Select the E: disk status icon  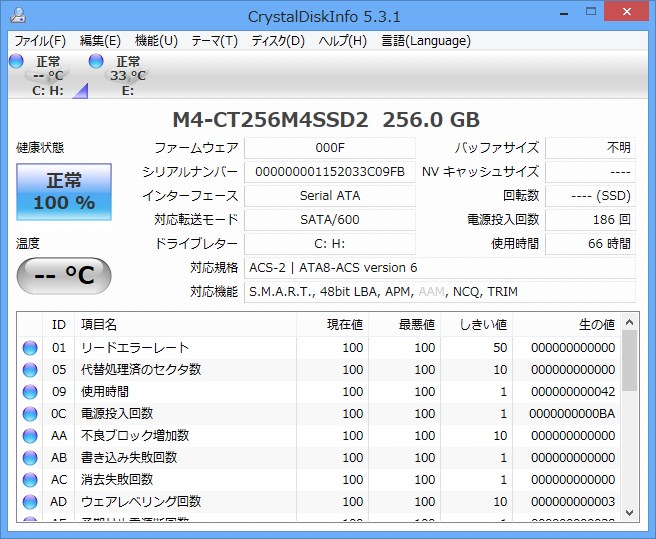(x=96, y=62)
